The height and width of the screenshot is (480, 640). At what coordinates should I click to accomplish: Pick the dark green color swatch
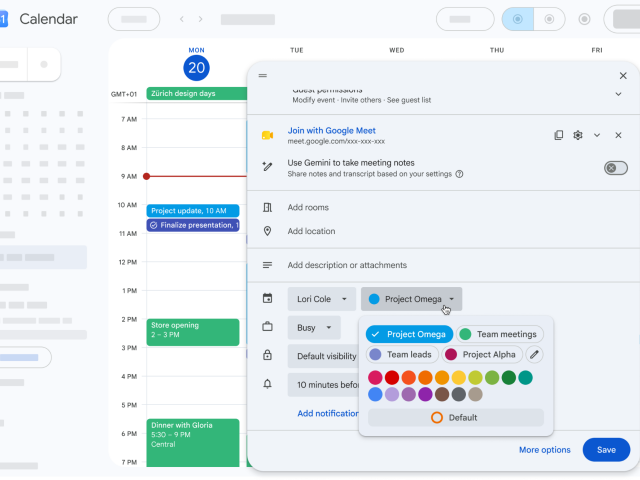[509, 378]
